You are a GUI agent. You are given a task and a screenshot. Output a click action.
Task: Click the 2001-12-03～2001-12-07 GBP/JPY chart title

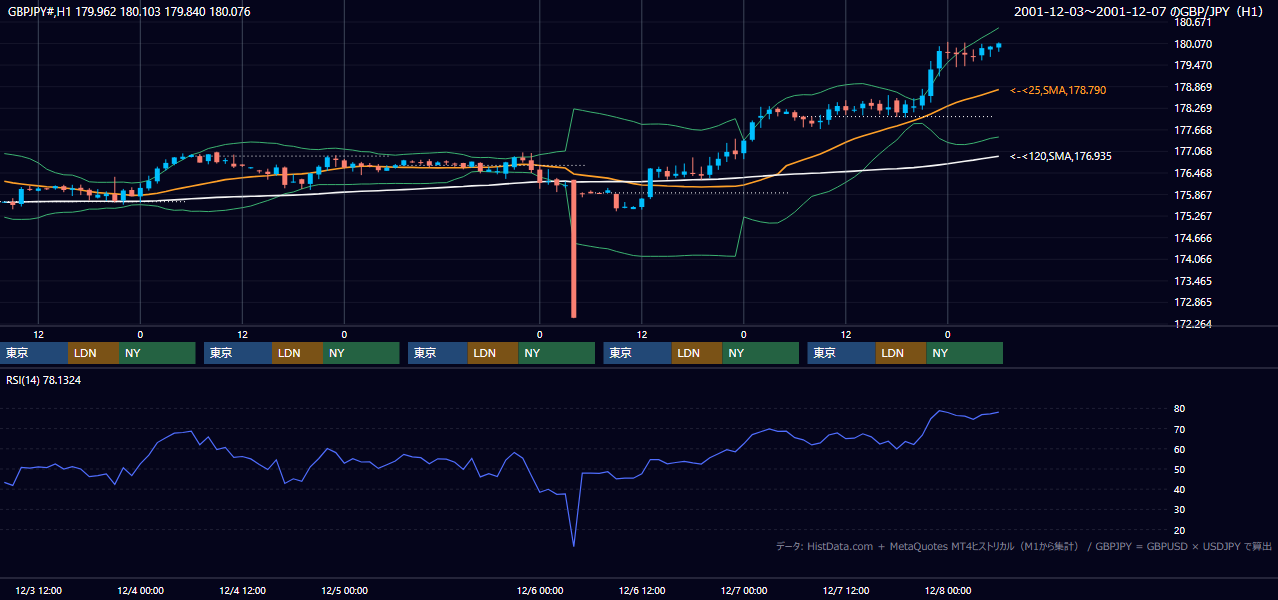coord(1140,12)
